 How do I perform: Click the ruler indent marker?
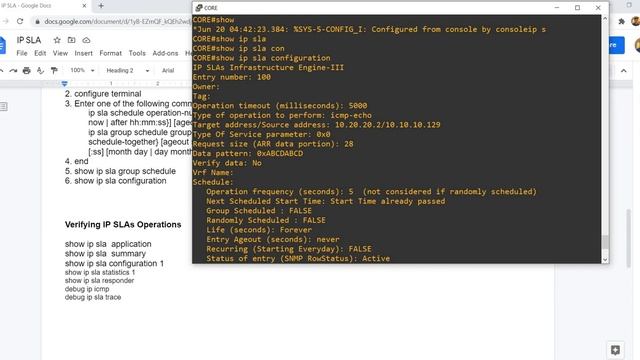64,84
